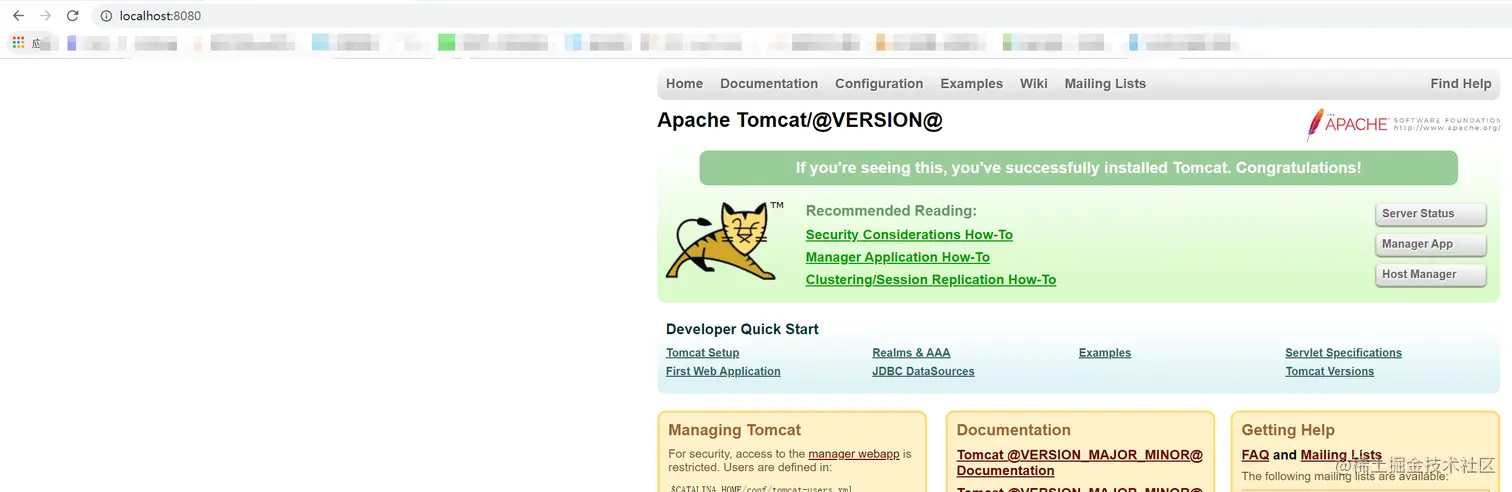1512x492 pixels.
Task: Open the First Web Application link
Action: click(723, 371)
